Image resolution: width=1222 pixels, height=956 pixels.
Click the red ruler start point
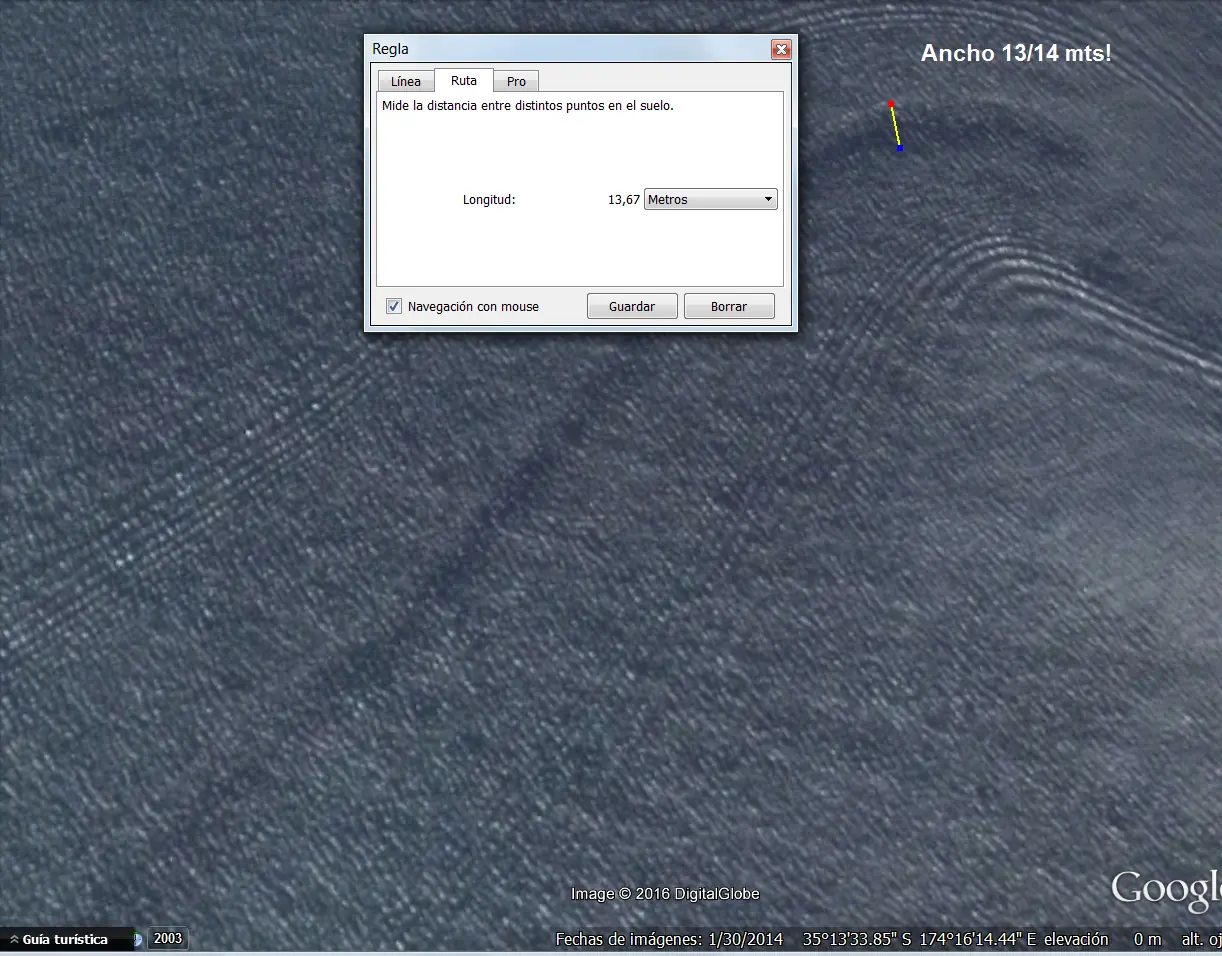click(x=891, y=104)
